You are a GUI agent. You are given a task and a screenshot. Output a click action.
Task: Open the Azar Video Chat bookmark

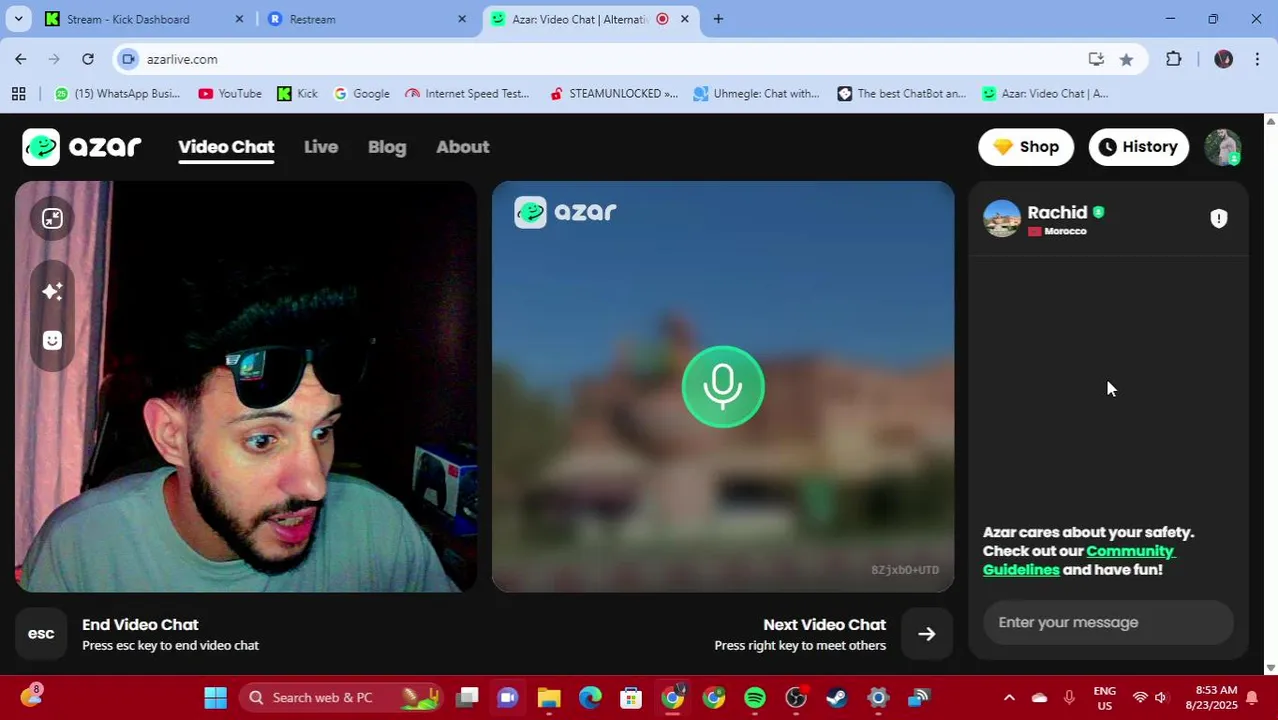(1045, 94)
